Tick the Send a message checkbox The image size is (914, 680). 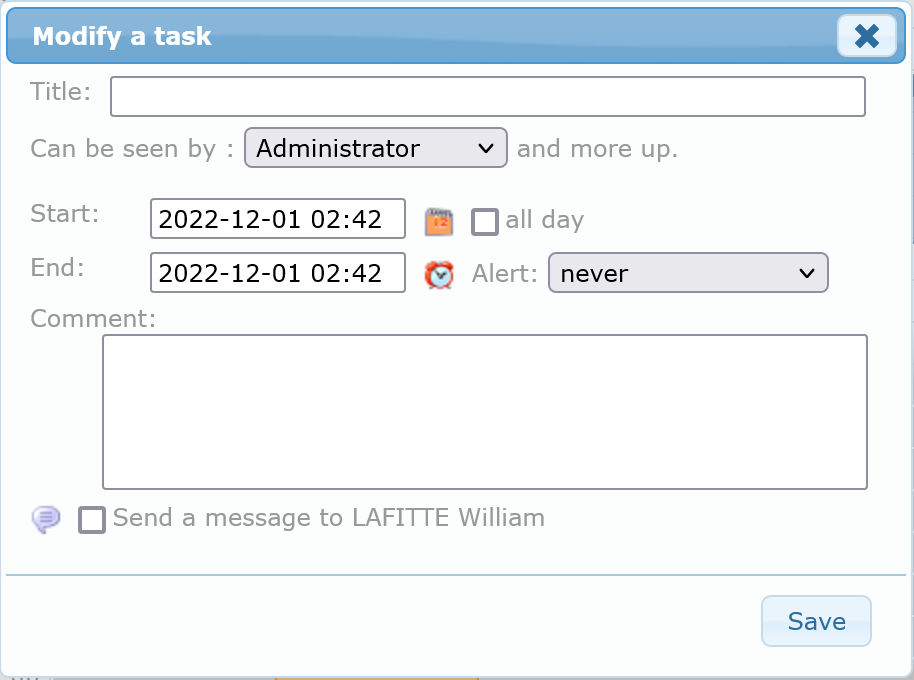coord(92,520)
